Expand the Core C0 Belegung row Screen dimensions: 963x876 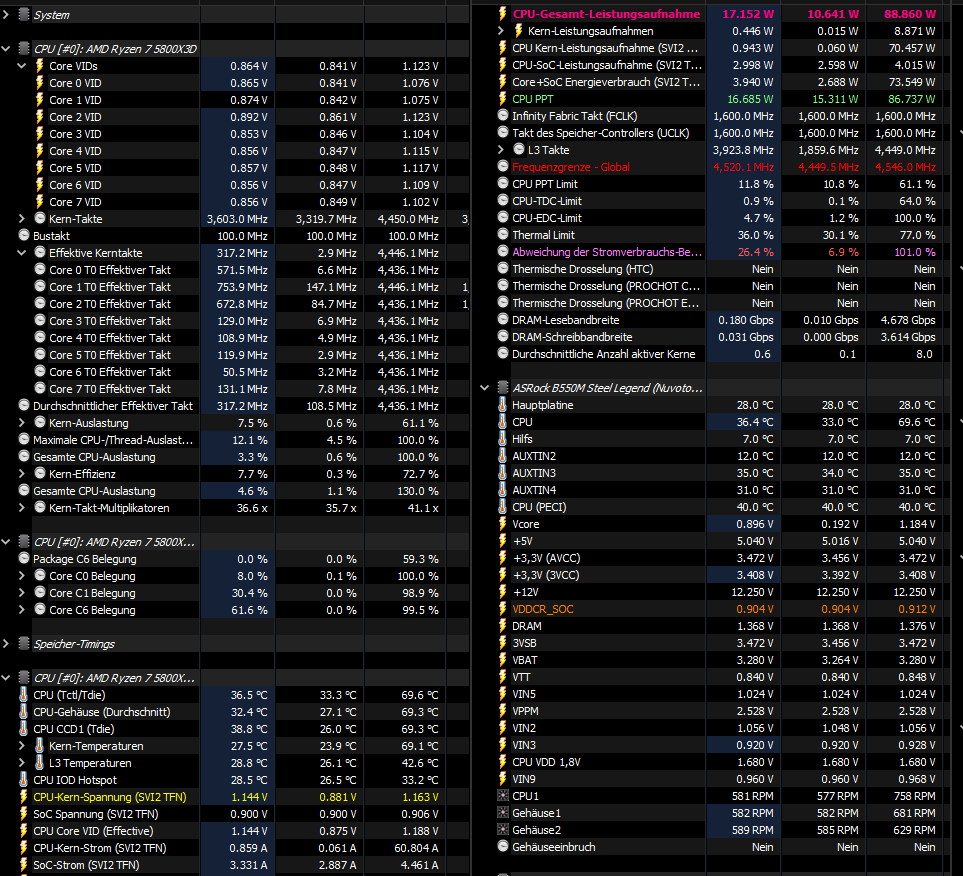22,576
